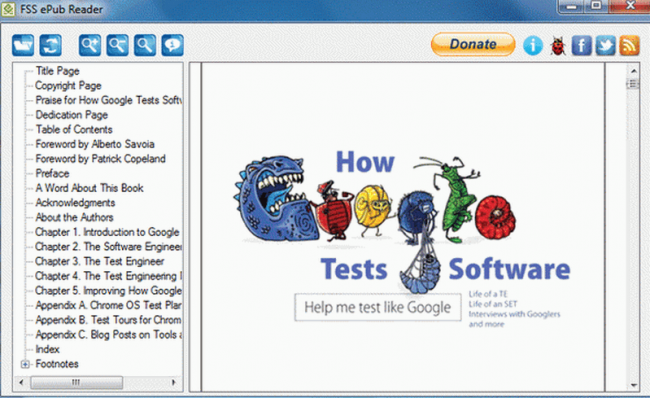650x398 pixels.
Task: Zoom in with magnifier plus icon
Action: click(x=90, y=45)
